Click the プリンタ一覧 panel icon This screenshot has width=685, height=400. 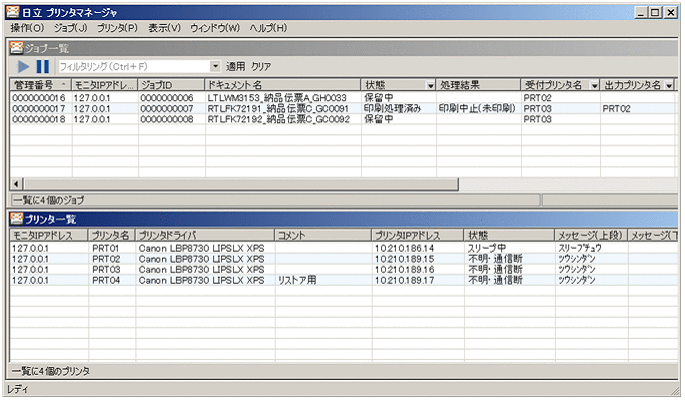point(17,219)
